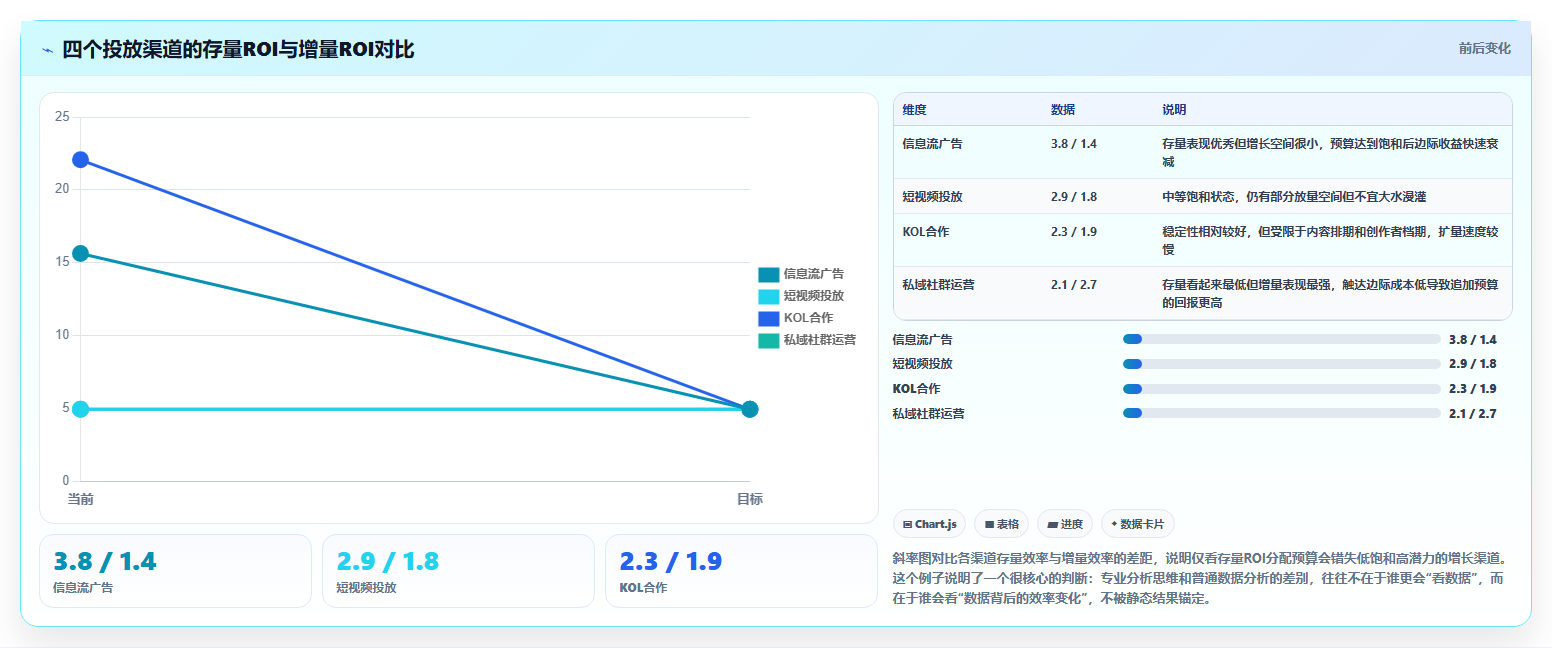The height and width of the screenshot is (648, 1552).
Task: Open the 2.3 / 1.9 KOL合作 data card
Action: 741,571
